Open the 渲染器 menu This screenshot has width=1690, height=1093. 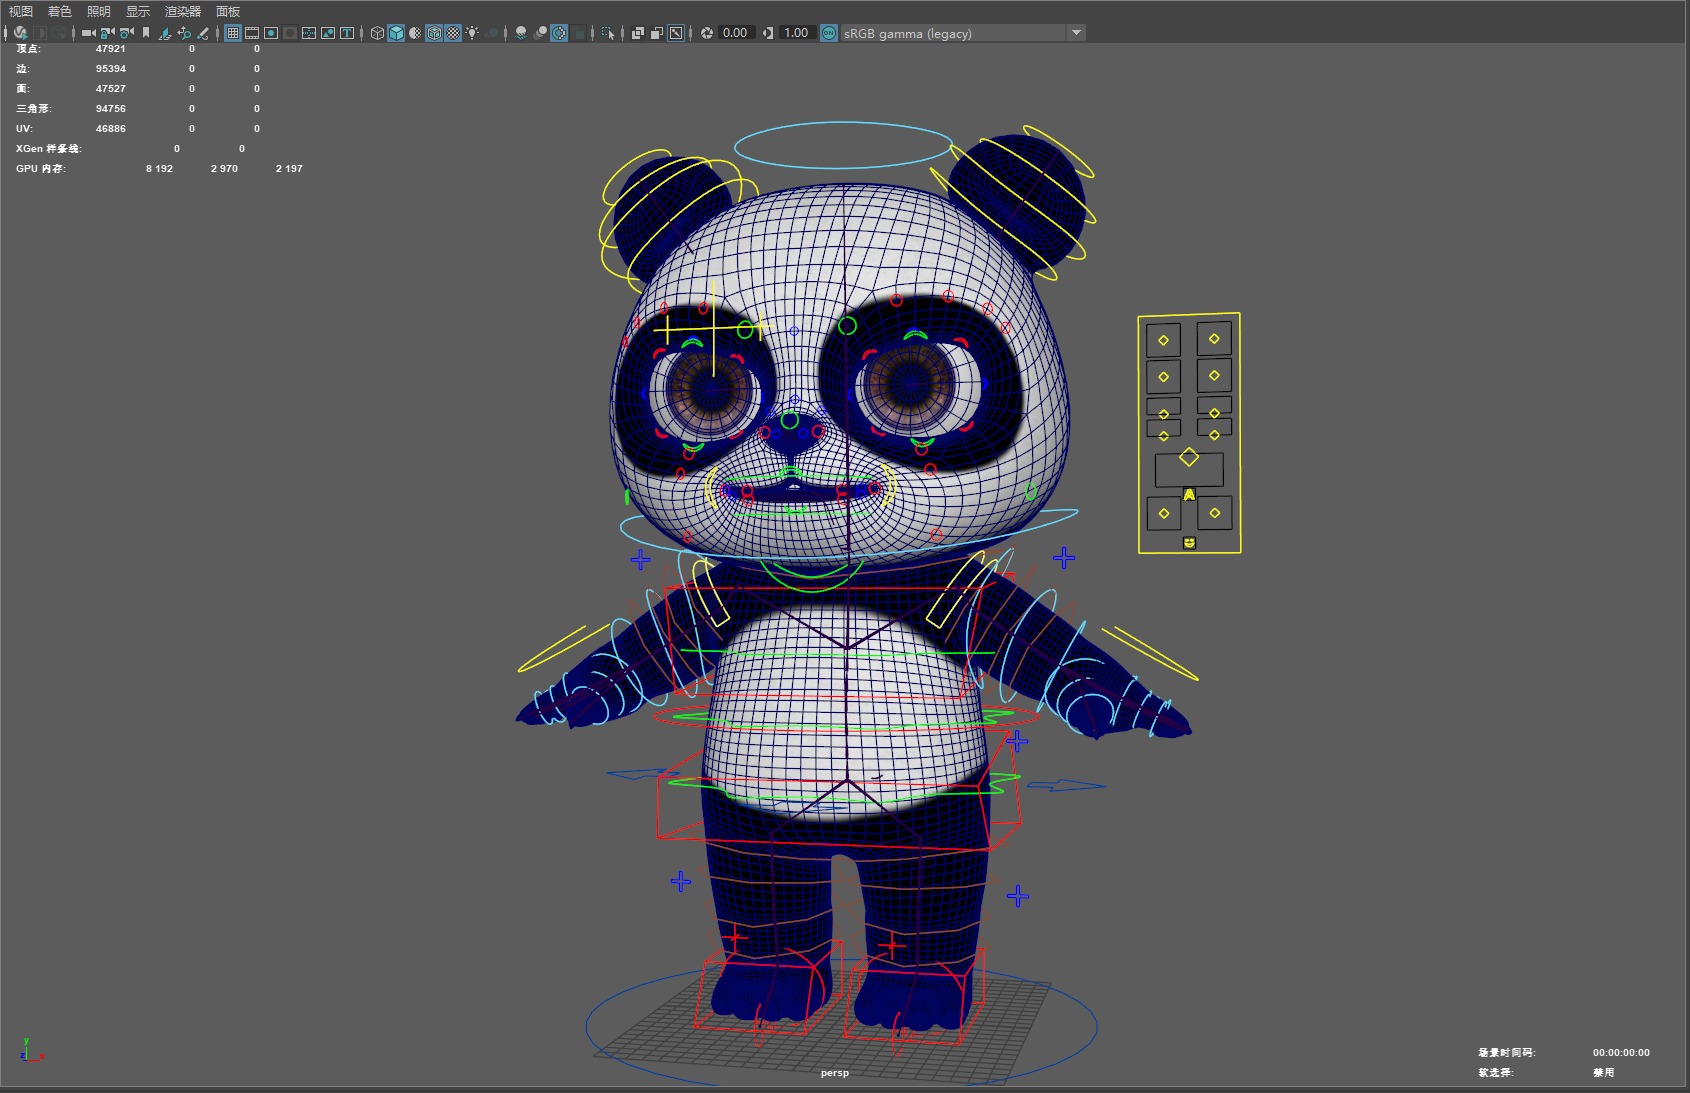183,11
